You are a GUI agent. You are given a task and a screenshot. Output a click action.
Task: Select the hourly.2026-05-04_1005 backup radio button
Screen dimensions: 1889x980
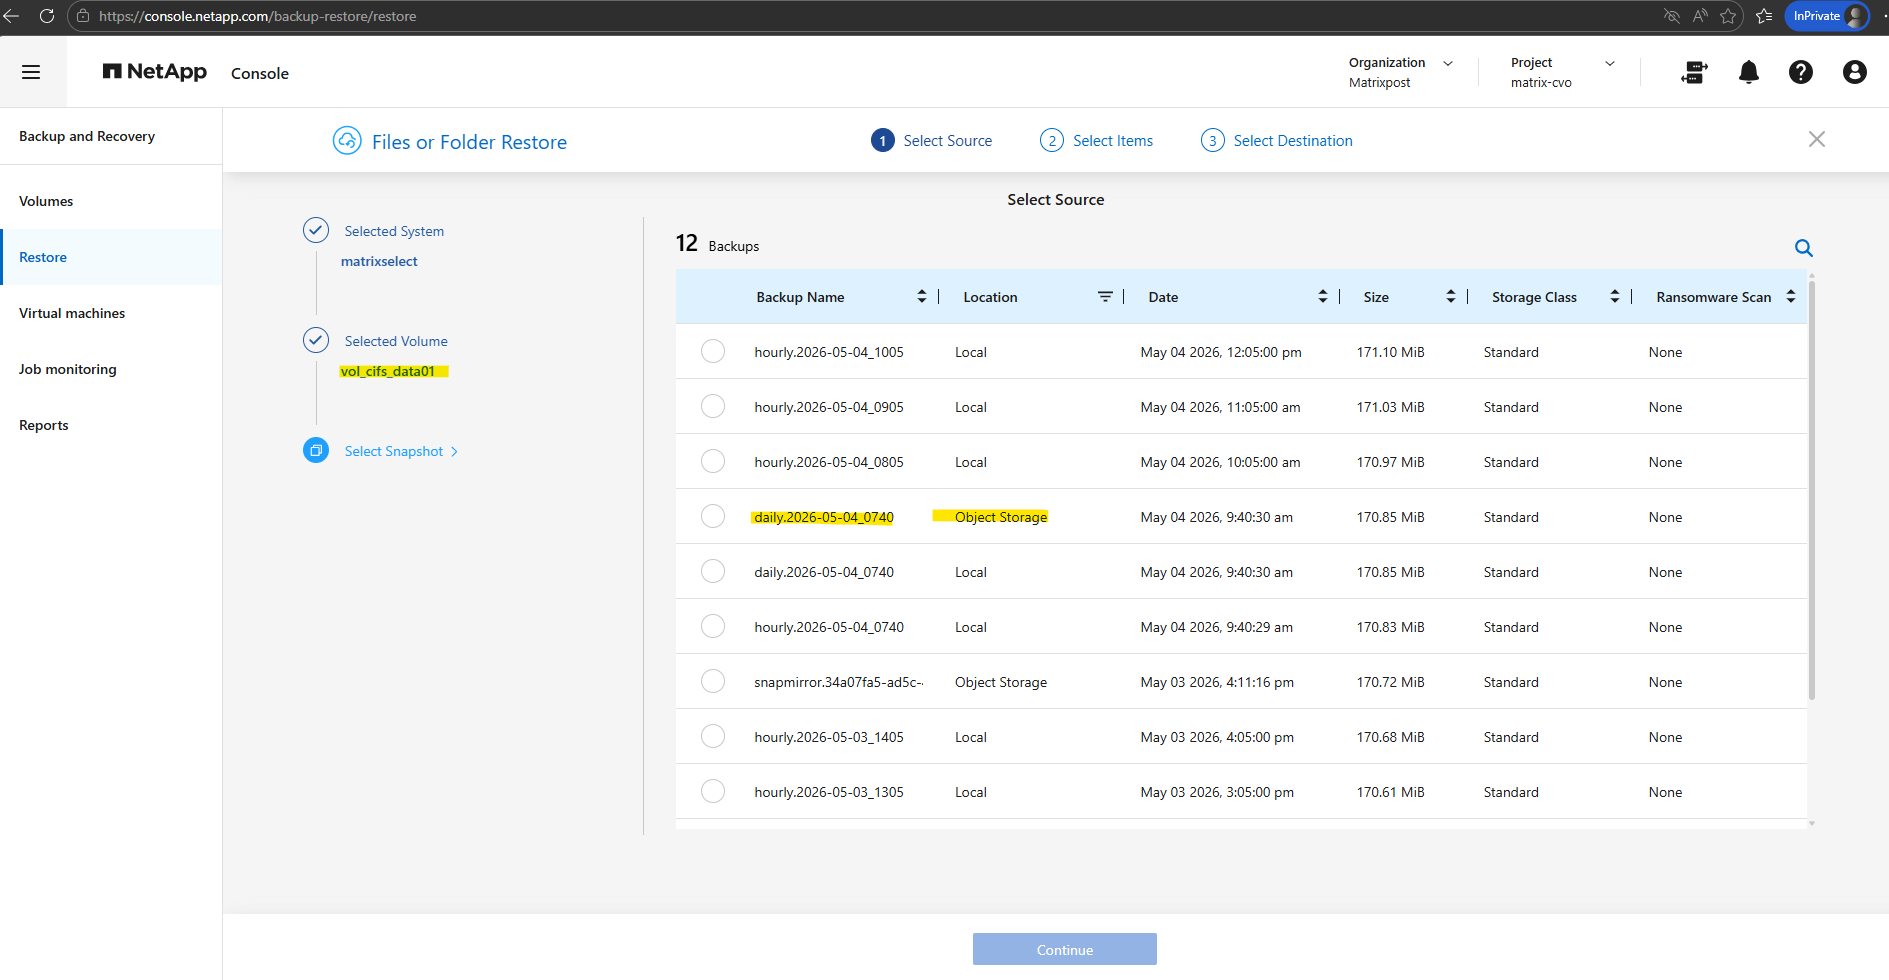[713, 352]
